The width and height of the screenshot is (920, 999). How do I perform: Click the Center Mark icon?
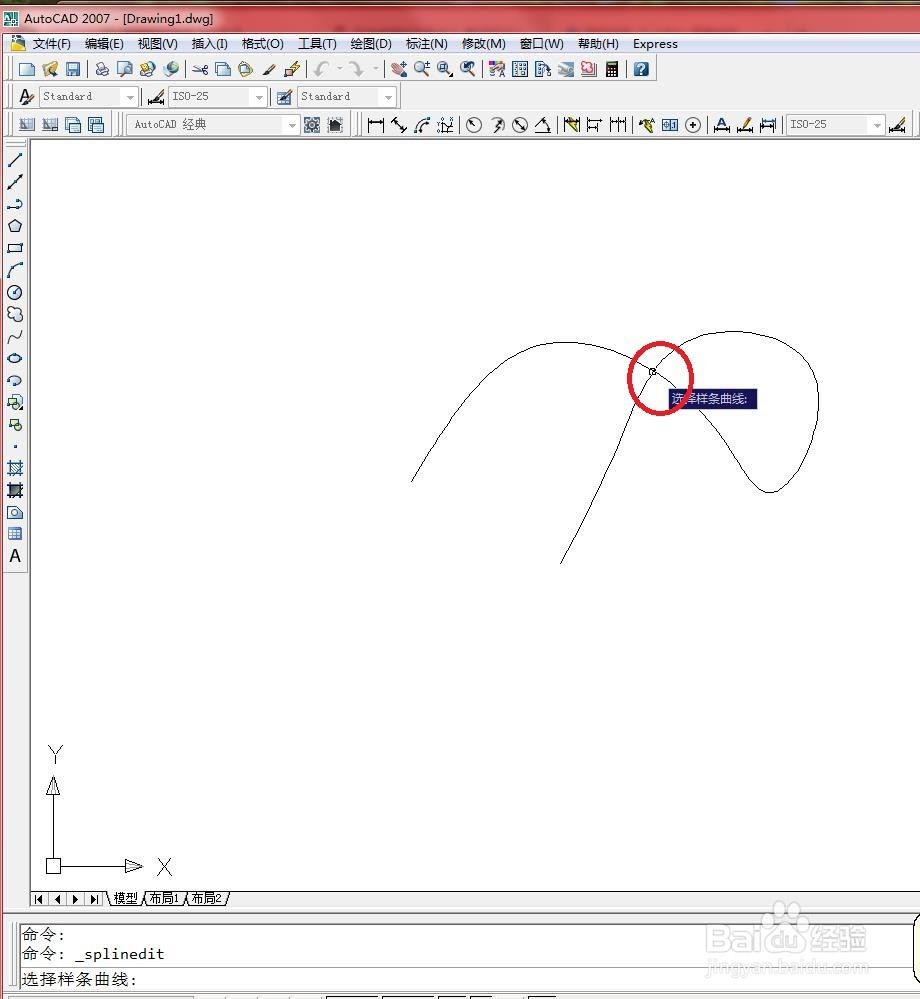pyautogui.click(x=693, y=125)
